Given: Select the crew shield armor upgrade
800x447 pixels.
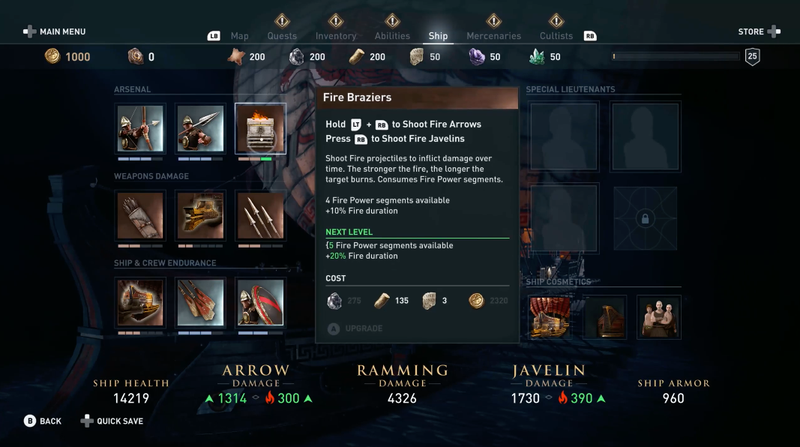Looking at the screenshot, I should click(260, 302).
